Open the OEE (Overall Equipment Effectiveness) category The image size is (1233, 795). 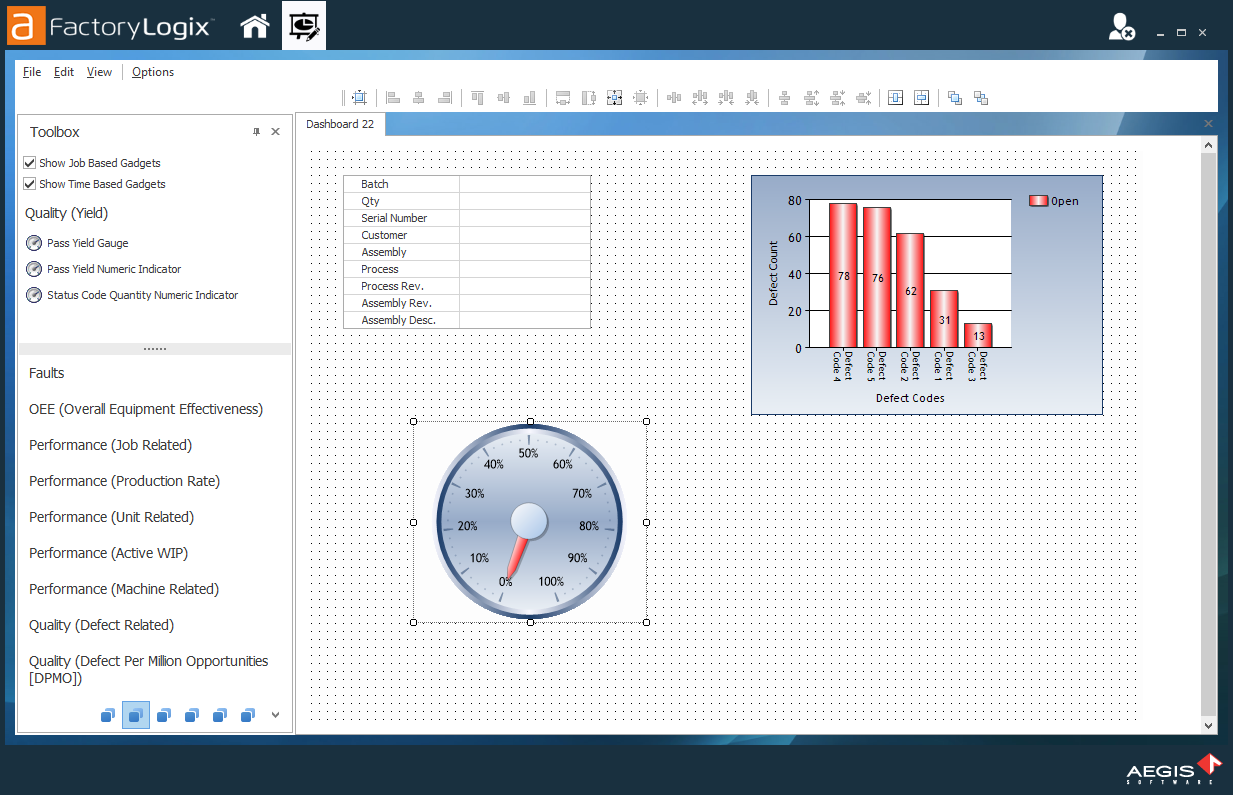(146, 409)
